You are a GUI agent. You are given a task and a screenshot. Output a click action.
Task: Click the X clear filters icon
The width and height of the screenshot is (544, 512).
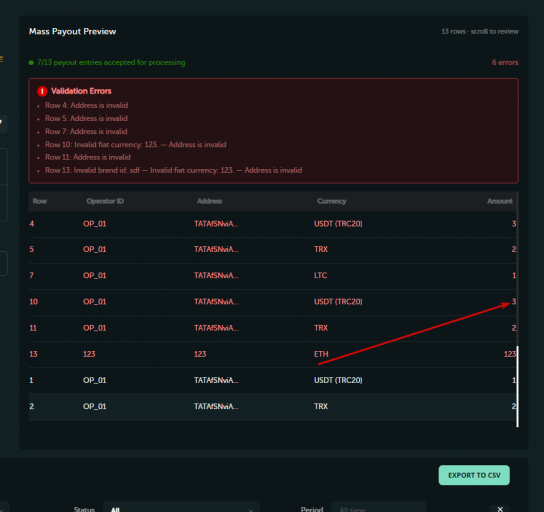500,509
